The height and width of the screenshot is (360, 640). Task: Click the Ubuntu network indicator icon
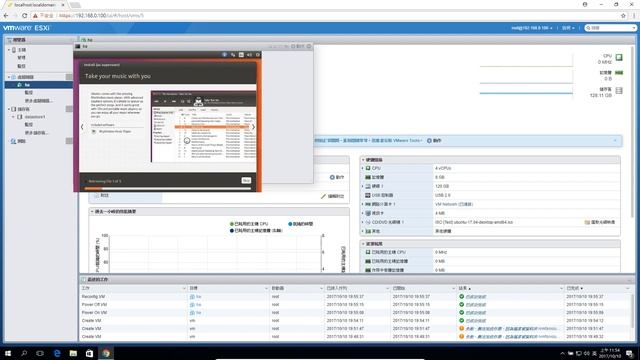coord(233,55)
